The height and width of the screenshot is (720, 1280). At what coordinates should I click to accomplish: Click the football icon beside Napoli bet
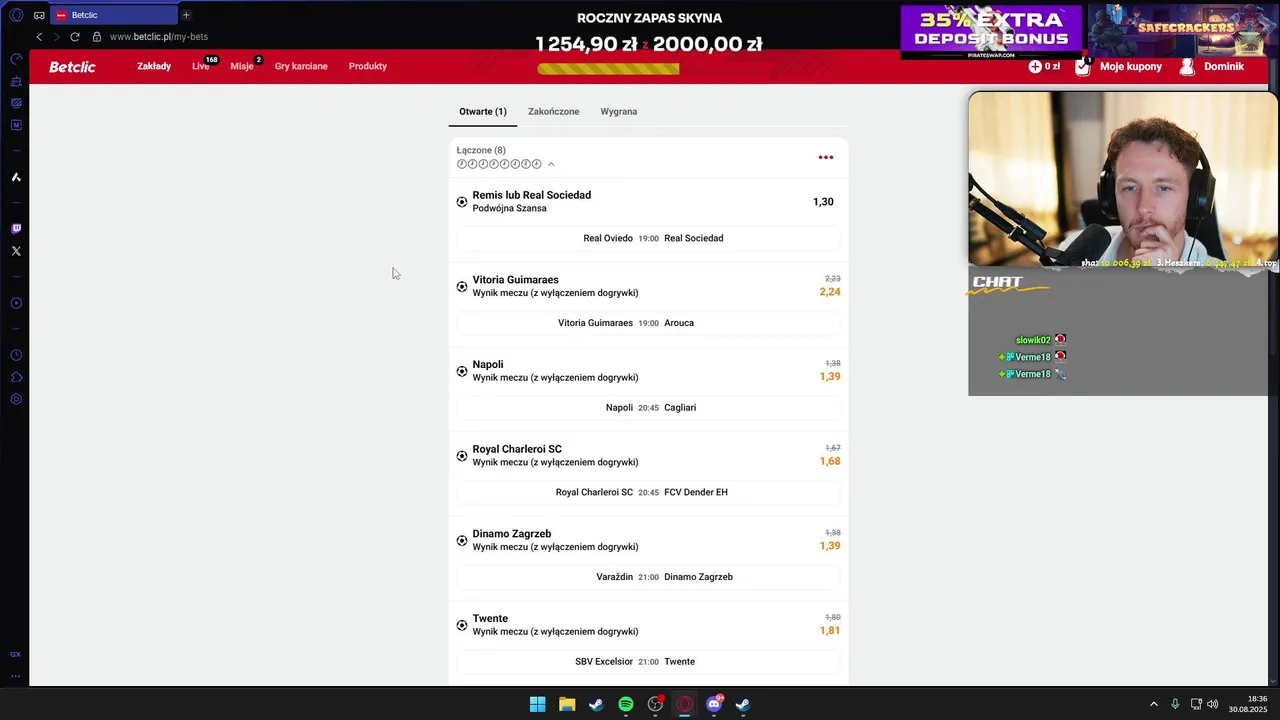pos(462,371)
